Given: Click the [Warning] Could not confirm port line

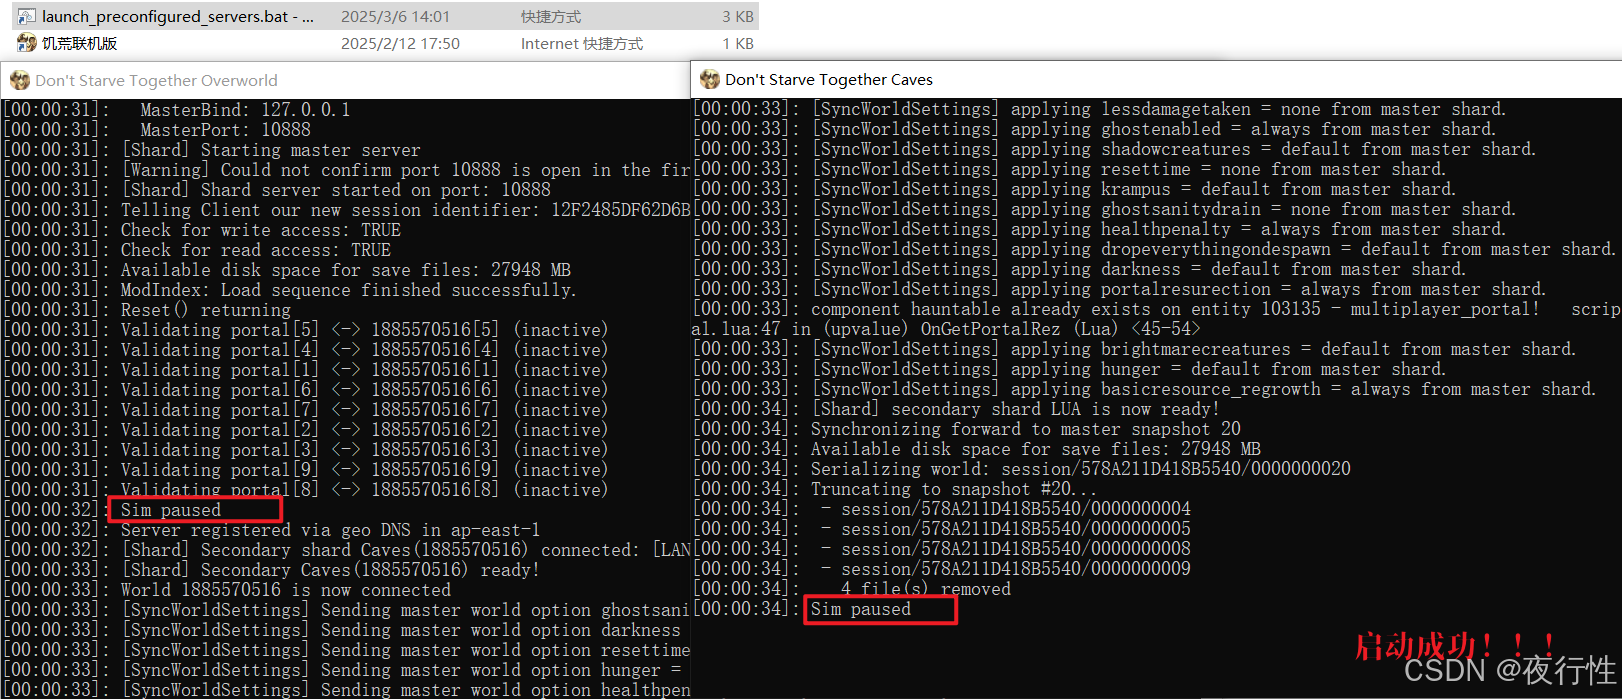Looking at the screenshot, I should point(346,170).
